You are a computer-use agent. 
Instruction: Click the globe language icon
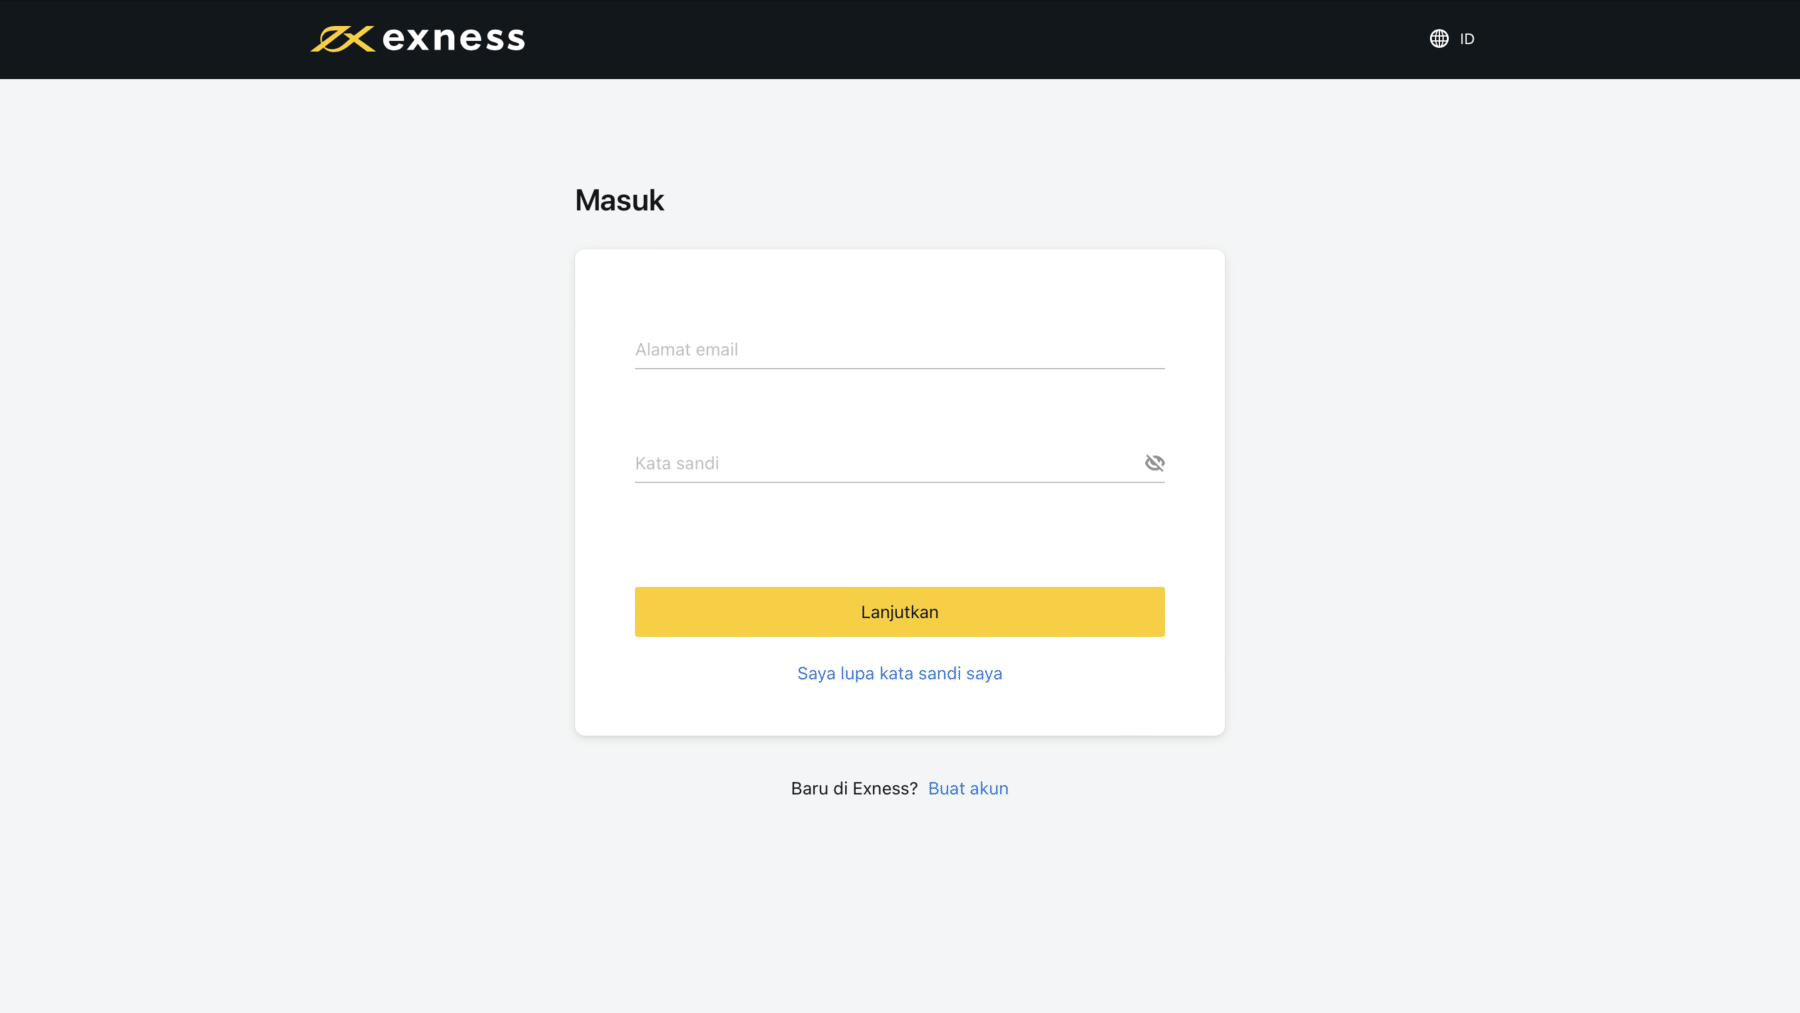coord(1439,39)
